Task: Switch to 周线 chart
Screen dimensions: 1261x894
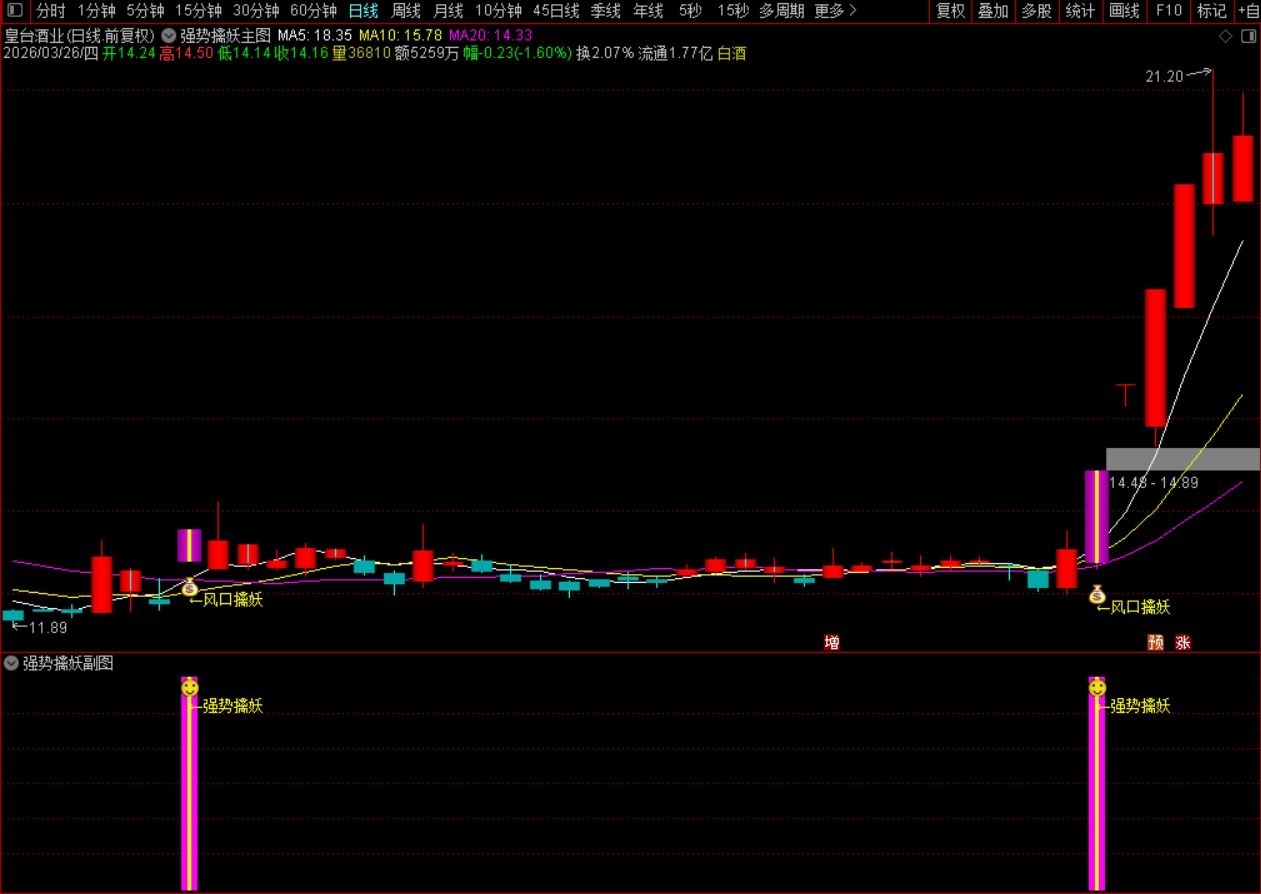Action: coord(406,11)
